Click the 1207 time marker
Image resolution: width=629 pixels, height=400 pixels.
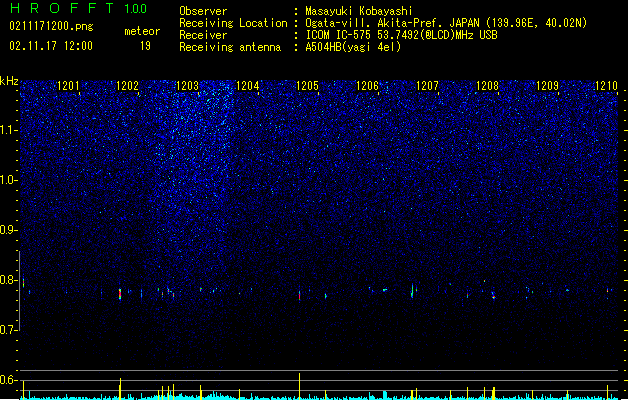tap(427, 85)
